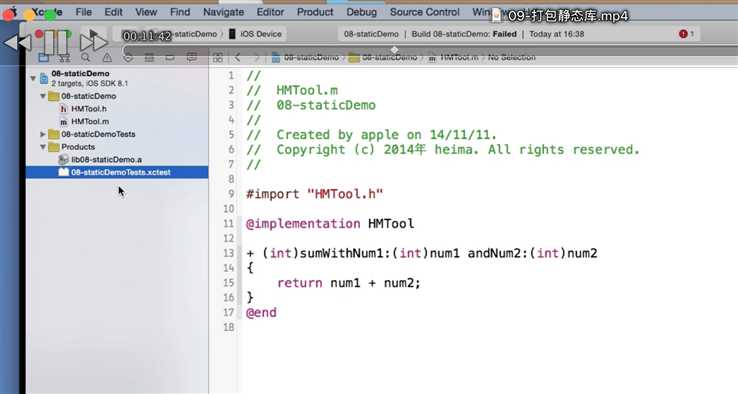This screenshot has width=738, height=394.
Task: Open the Find menu
Action: tap(180, 12)
